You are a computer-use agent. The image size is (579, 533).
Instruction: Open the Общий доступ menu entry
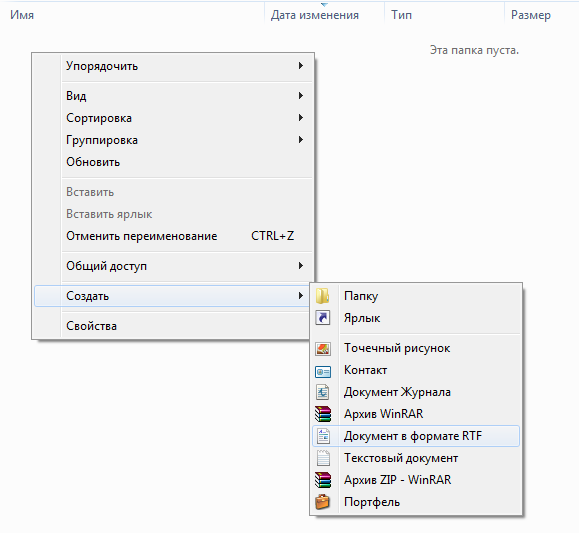(173, 266)
